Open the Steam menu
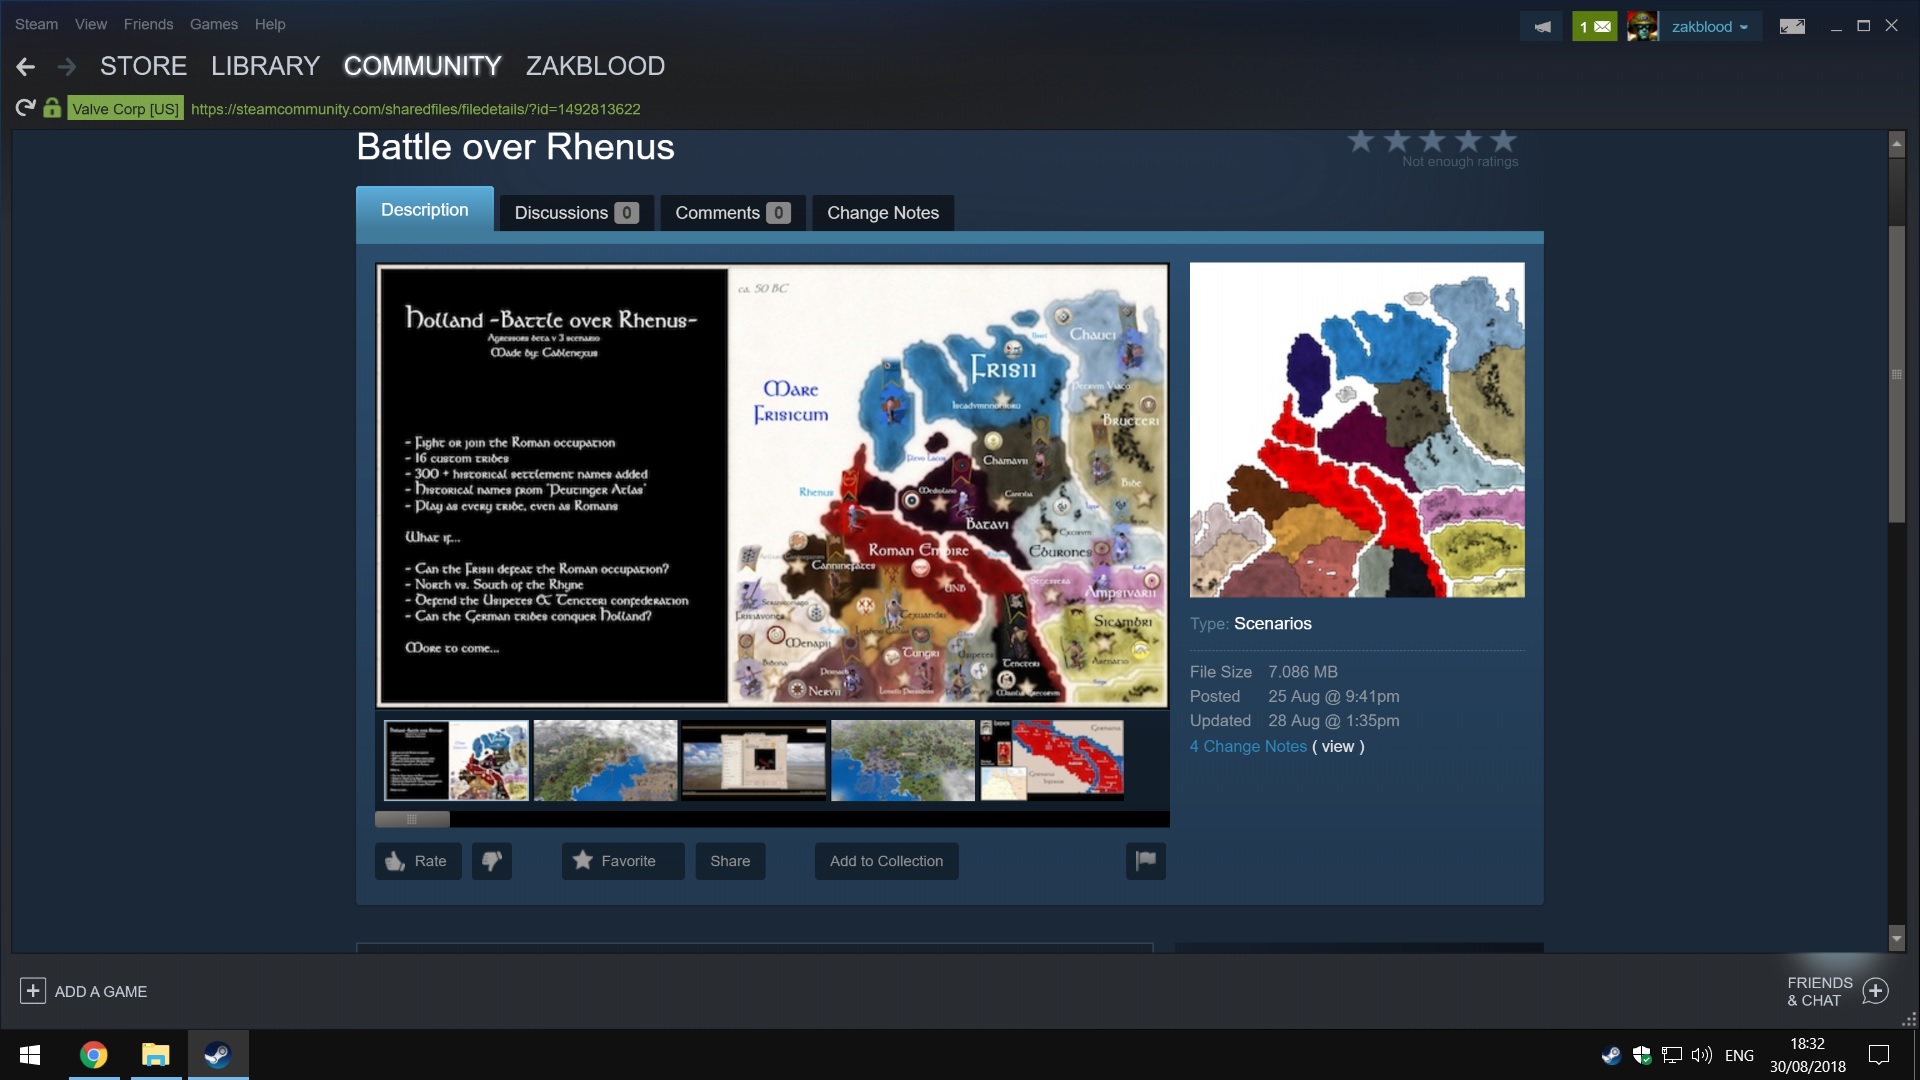Image resolution: width=1920 pixels, height=1080 pixels. (x=36, y=24)
